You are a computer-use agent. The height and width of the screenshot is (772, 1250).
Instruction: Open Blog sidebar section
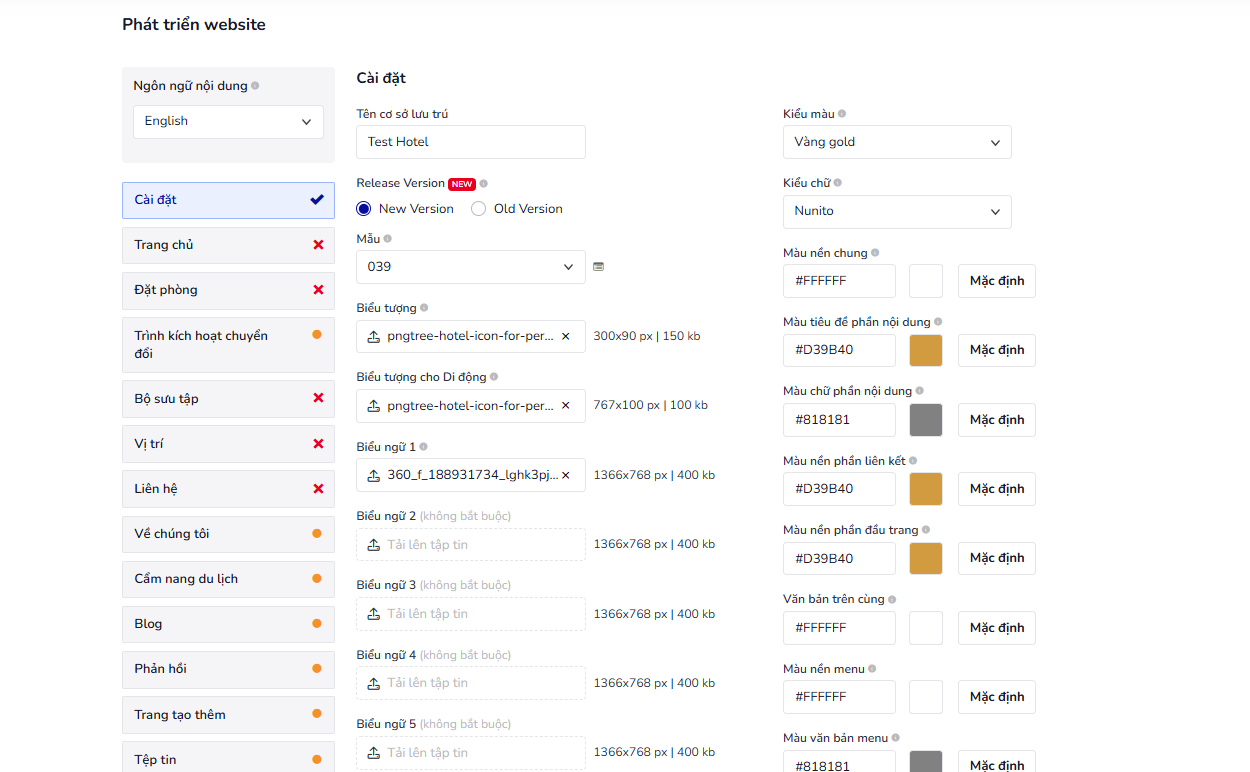(228, 624)
